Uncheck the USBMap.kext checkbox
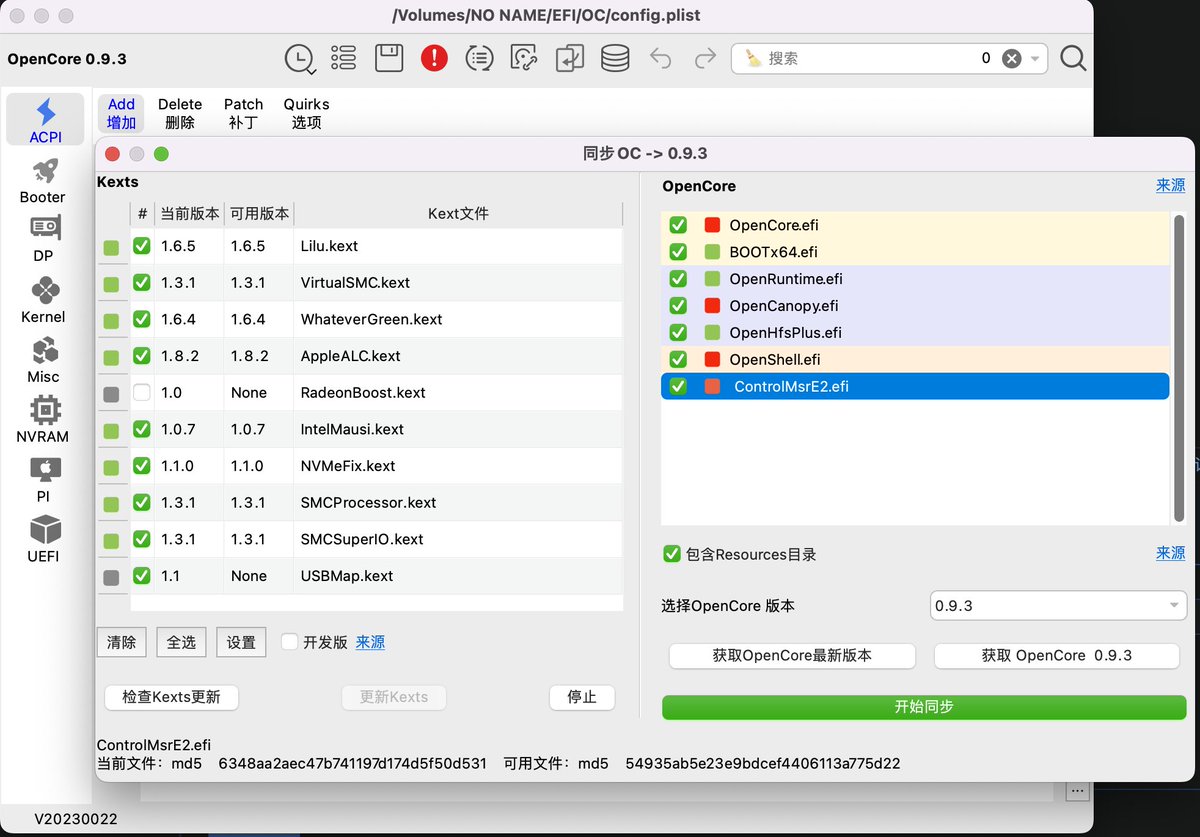The image size is (1200, 837). [x=141, y=575]
